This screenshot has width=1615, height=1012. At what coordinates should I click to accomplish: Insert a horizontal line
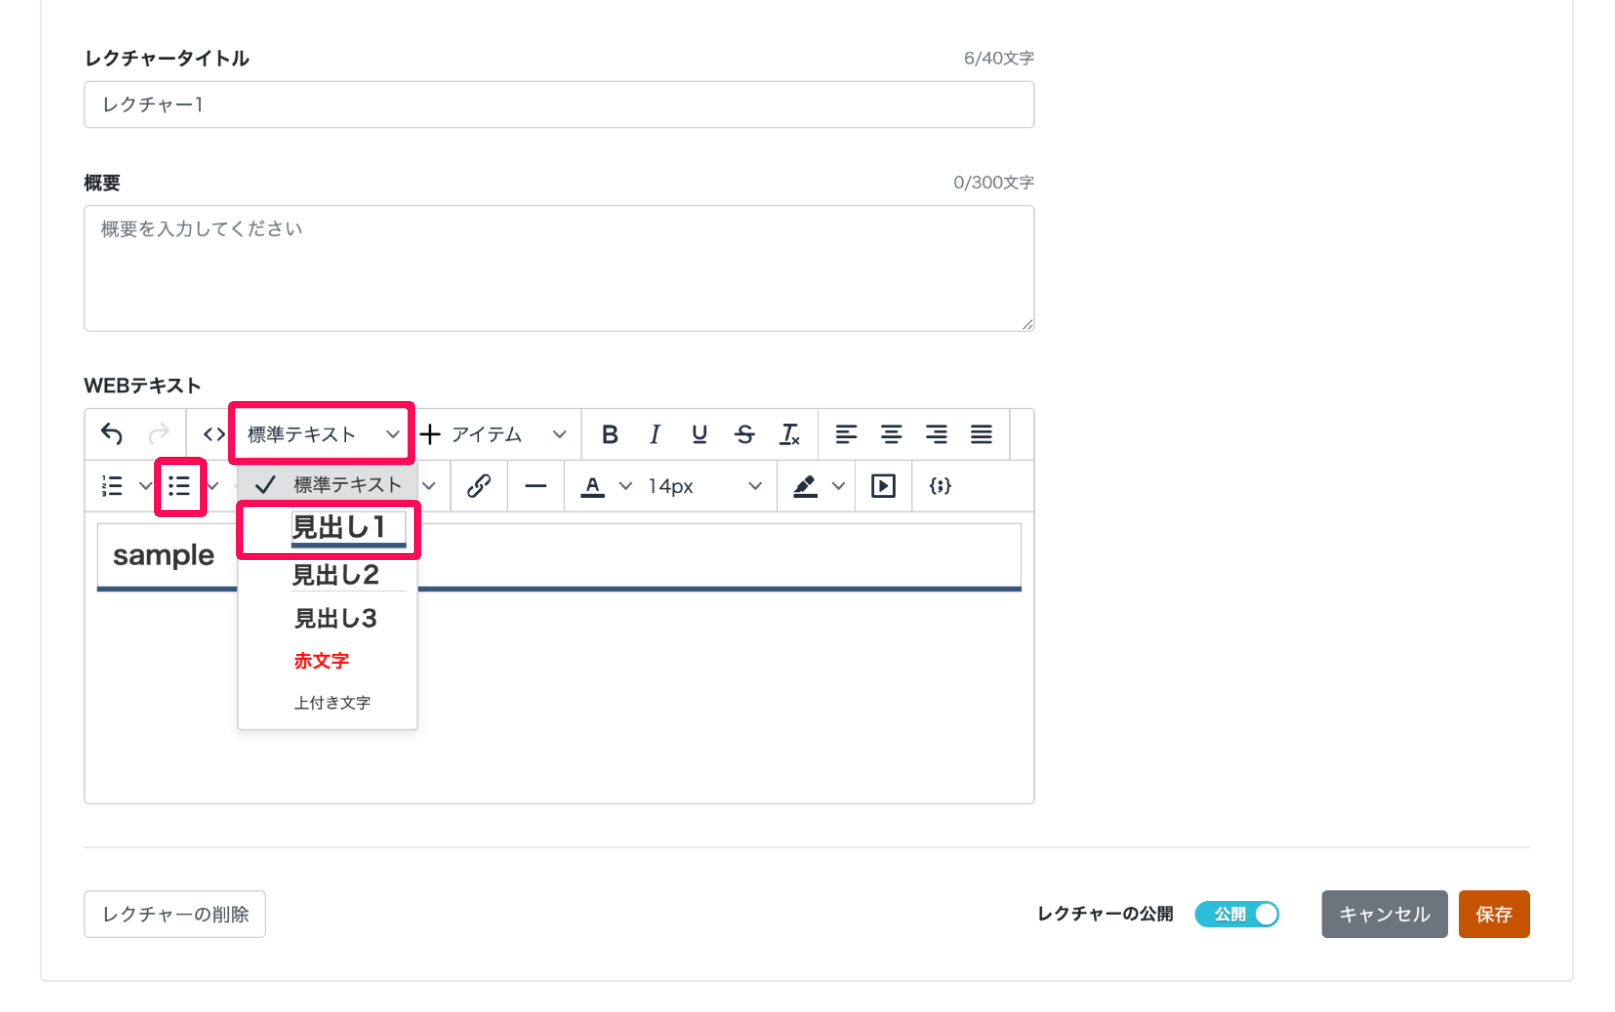click(536, 486)
